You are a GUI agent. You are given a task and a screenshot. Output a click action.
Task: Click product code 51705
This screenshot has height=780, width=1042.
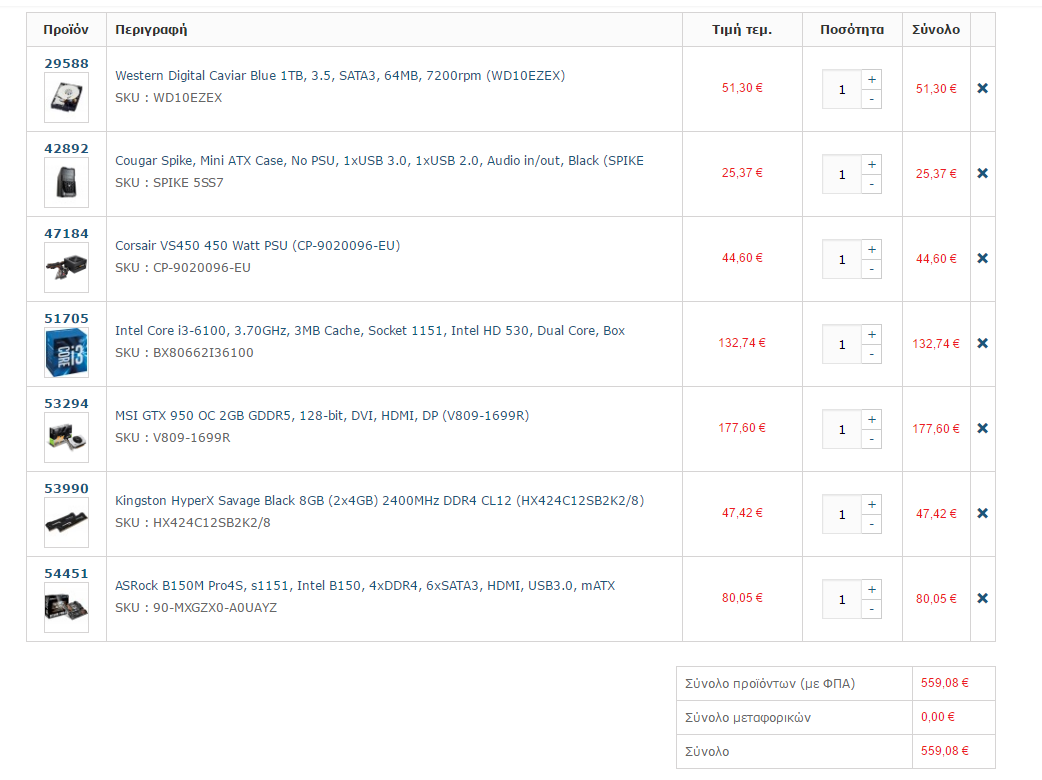point(66,319)
